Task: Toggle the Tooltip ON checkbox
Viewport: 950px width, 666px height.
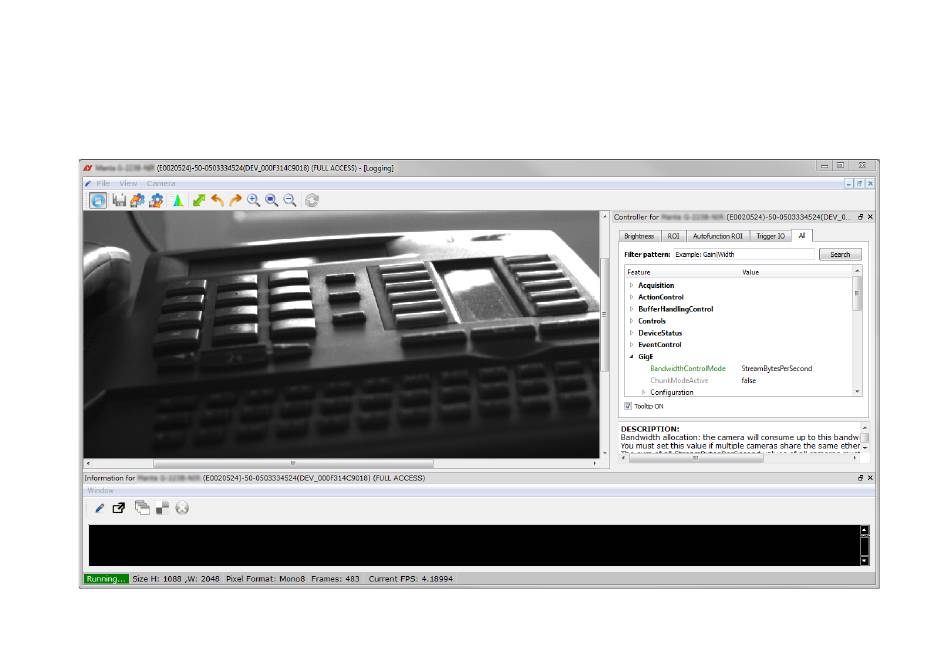Action: click(628, 406)
